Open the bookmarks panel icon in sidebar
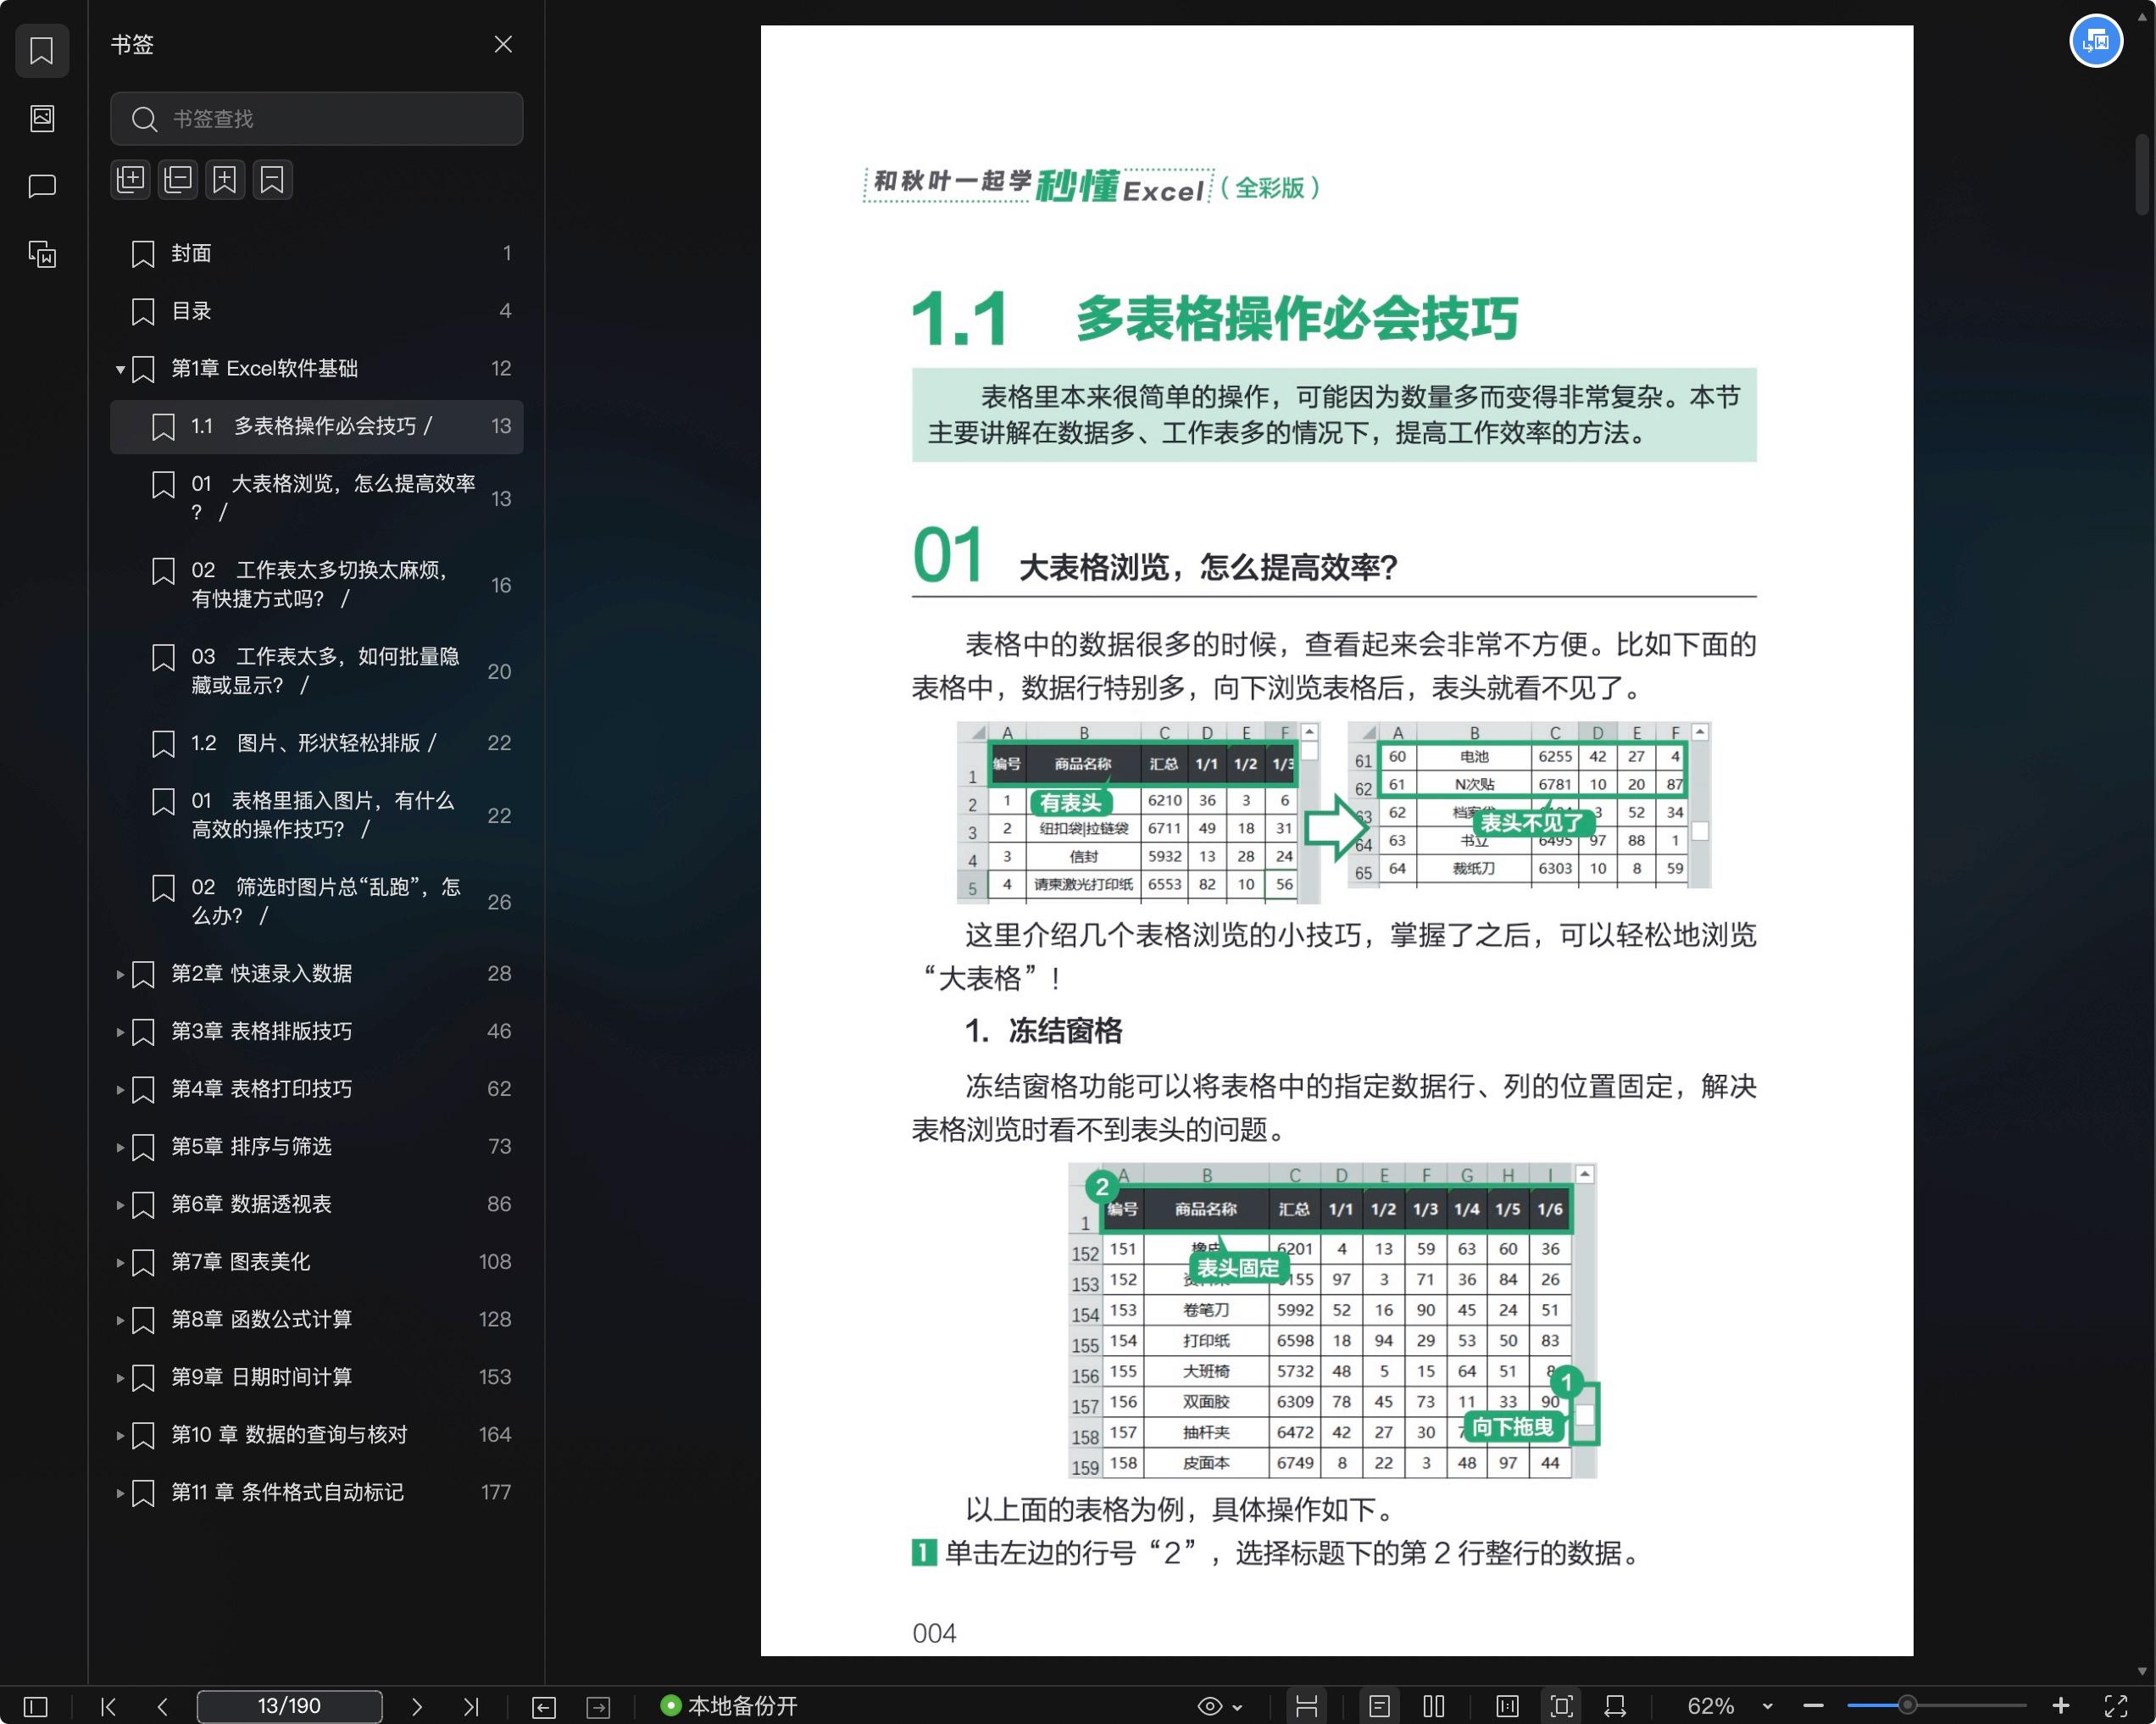This screenshot has height=1724, width=2156. [42, 51]
